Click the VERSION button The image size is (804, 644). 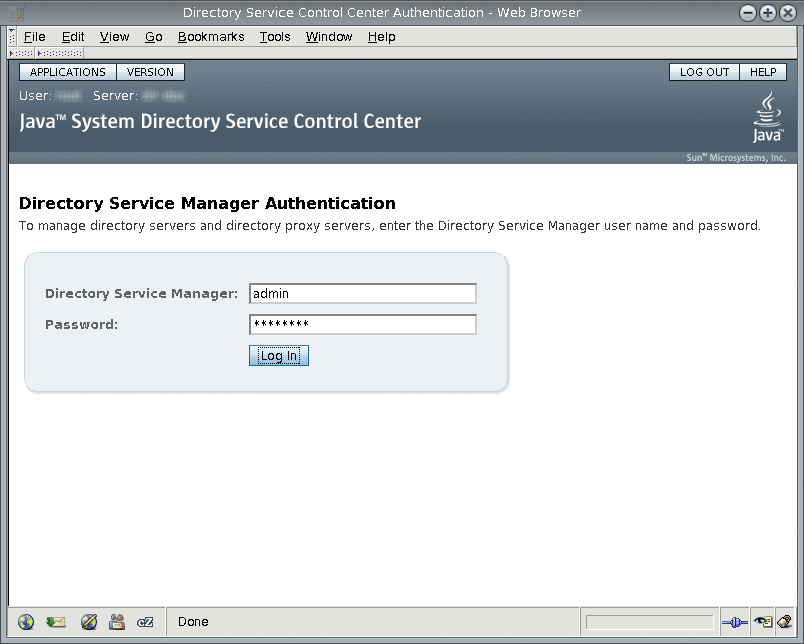(150, 72)
